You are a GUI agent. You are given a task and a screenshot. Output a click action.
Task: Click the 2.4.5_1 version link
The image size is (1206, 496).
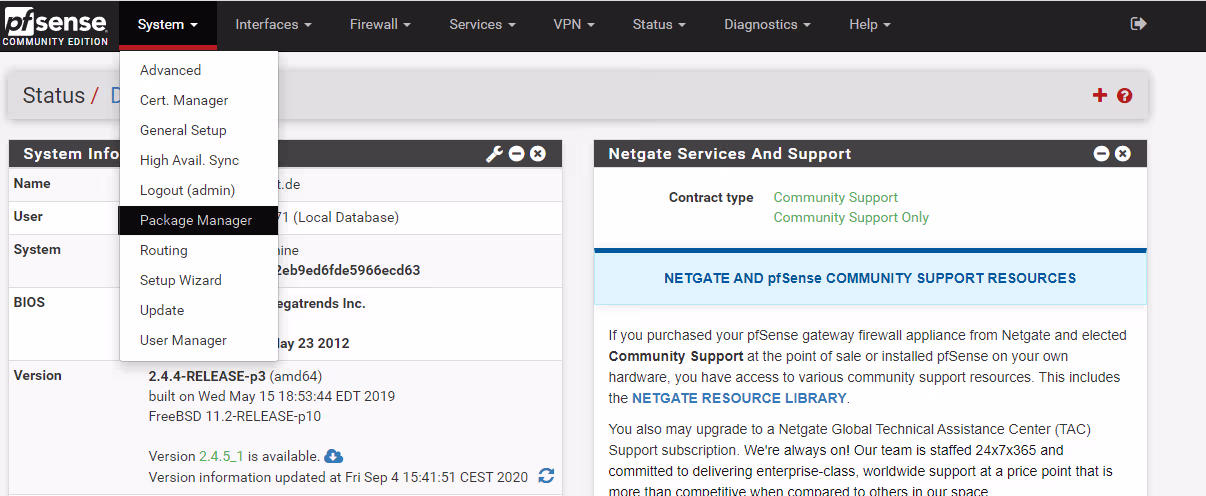click(220, 456)
